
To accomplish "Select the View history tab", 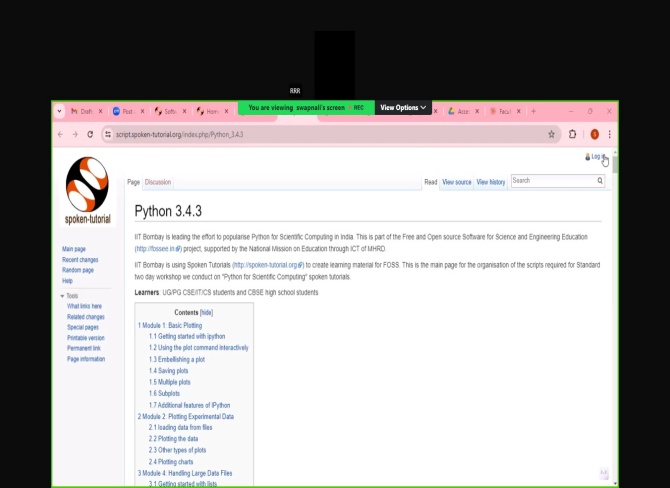I will tap(491, 182).
